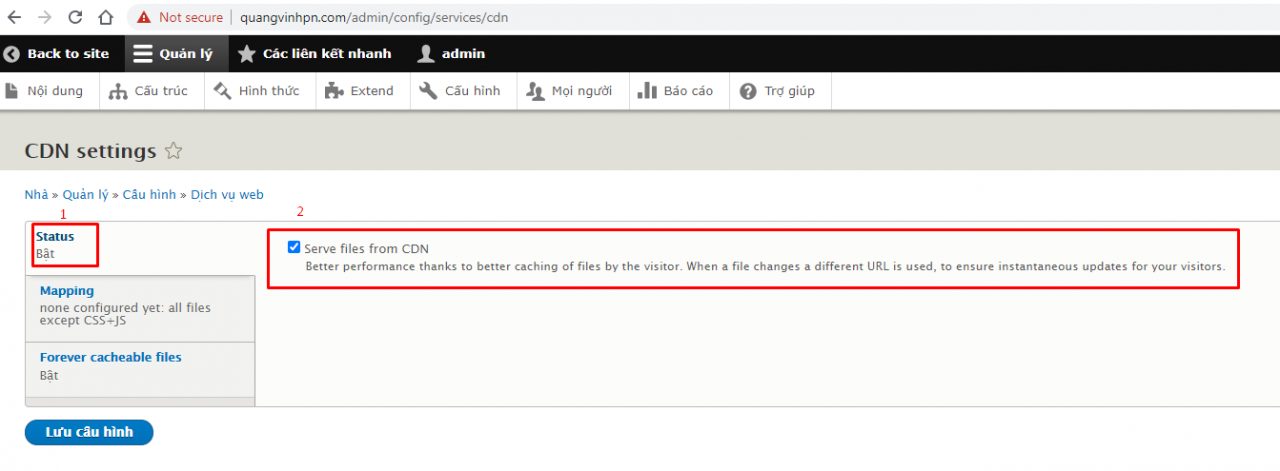Reload the page with refresh icon
Image resolution: width=1280 pixels, height=471 pixels.
(x=75, y=17)
